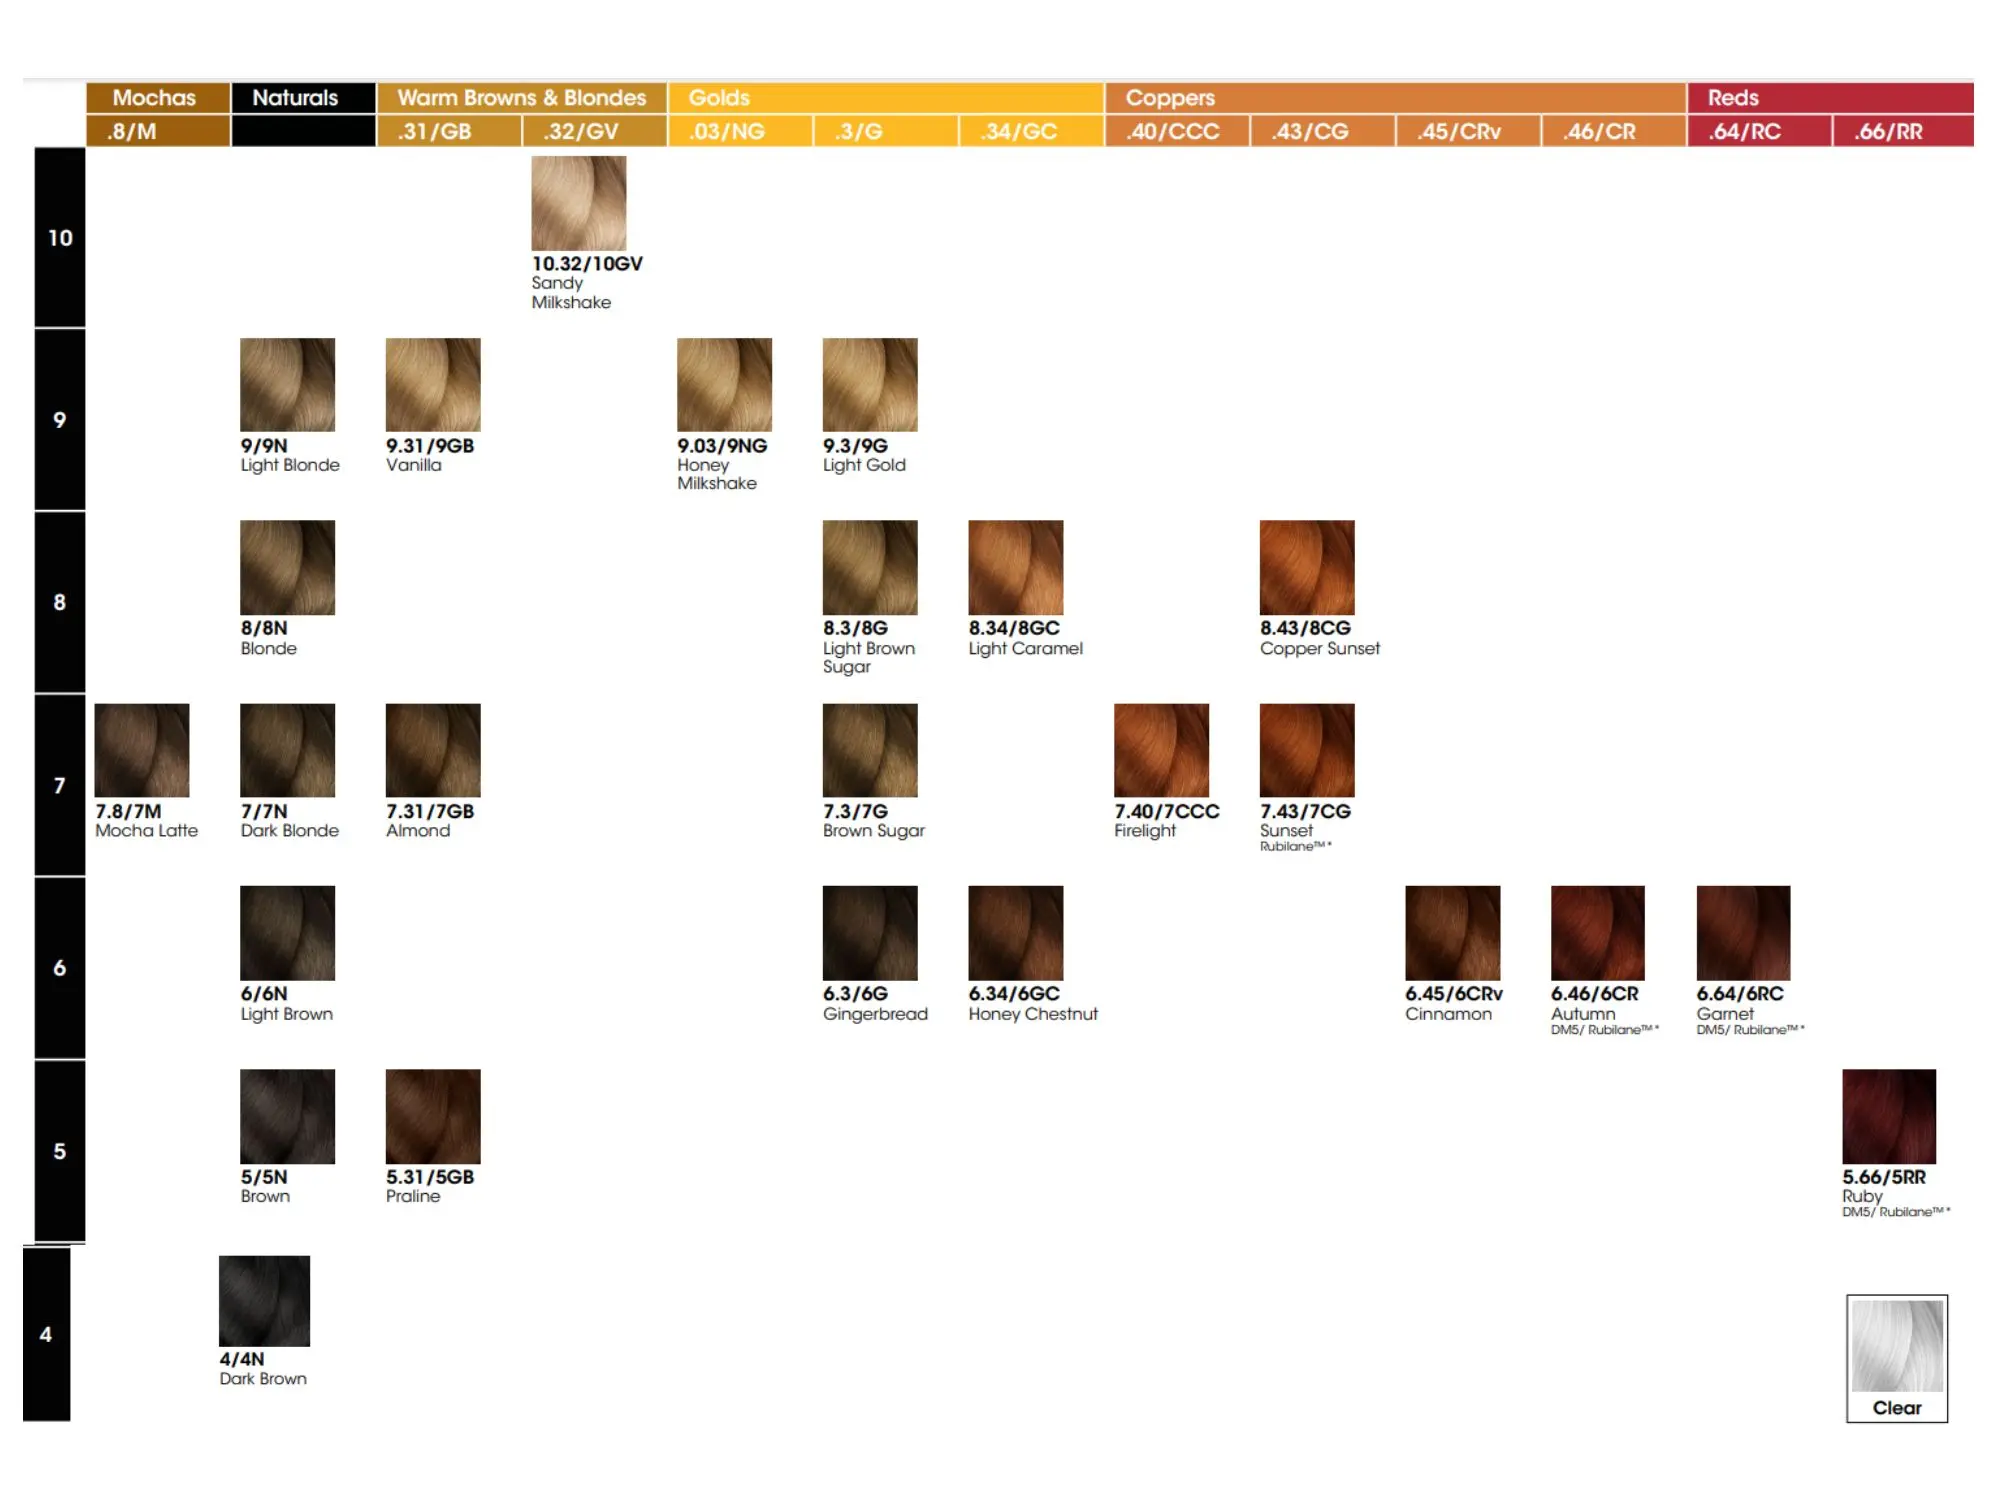Image resolution: width=2000 pixels, height=1500 pixels.
Task: Click the Clear shade swatch
Action: pyautogui.click(x=1896, y=1345)
